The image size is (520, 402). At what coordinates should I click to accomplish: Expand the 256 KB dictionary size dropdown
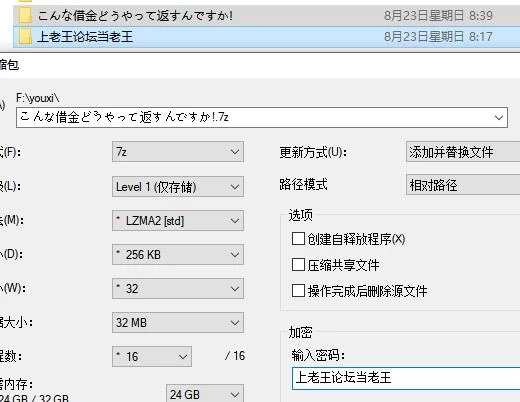[178, 254]
